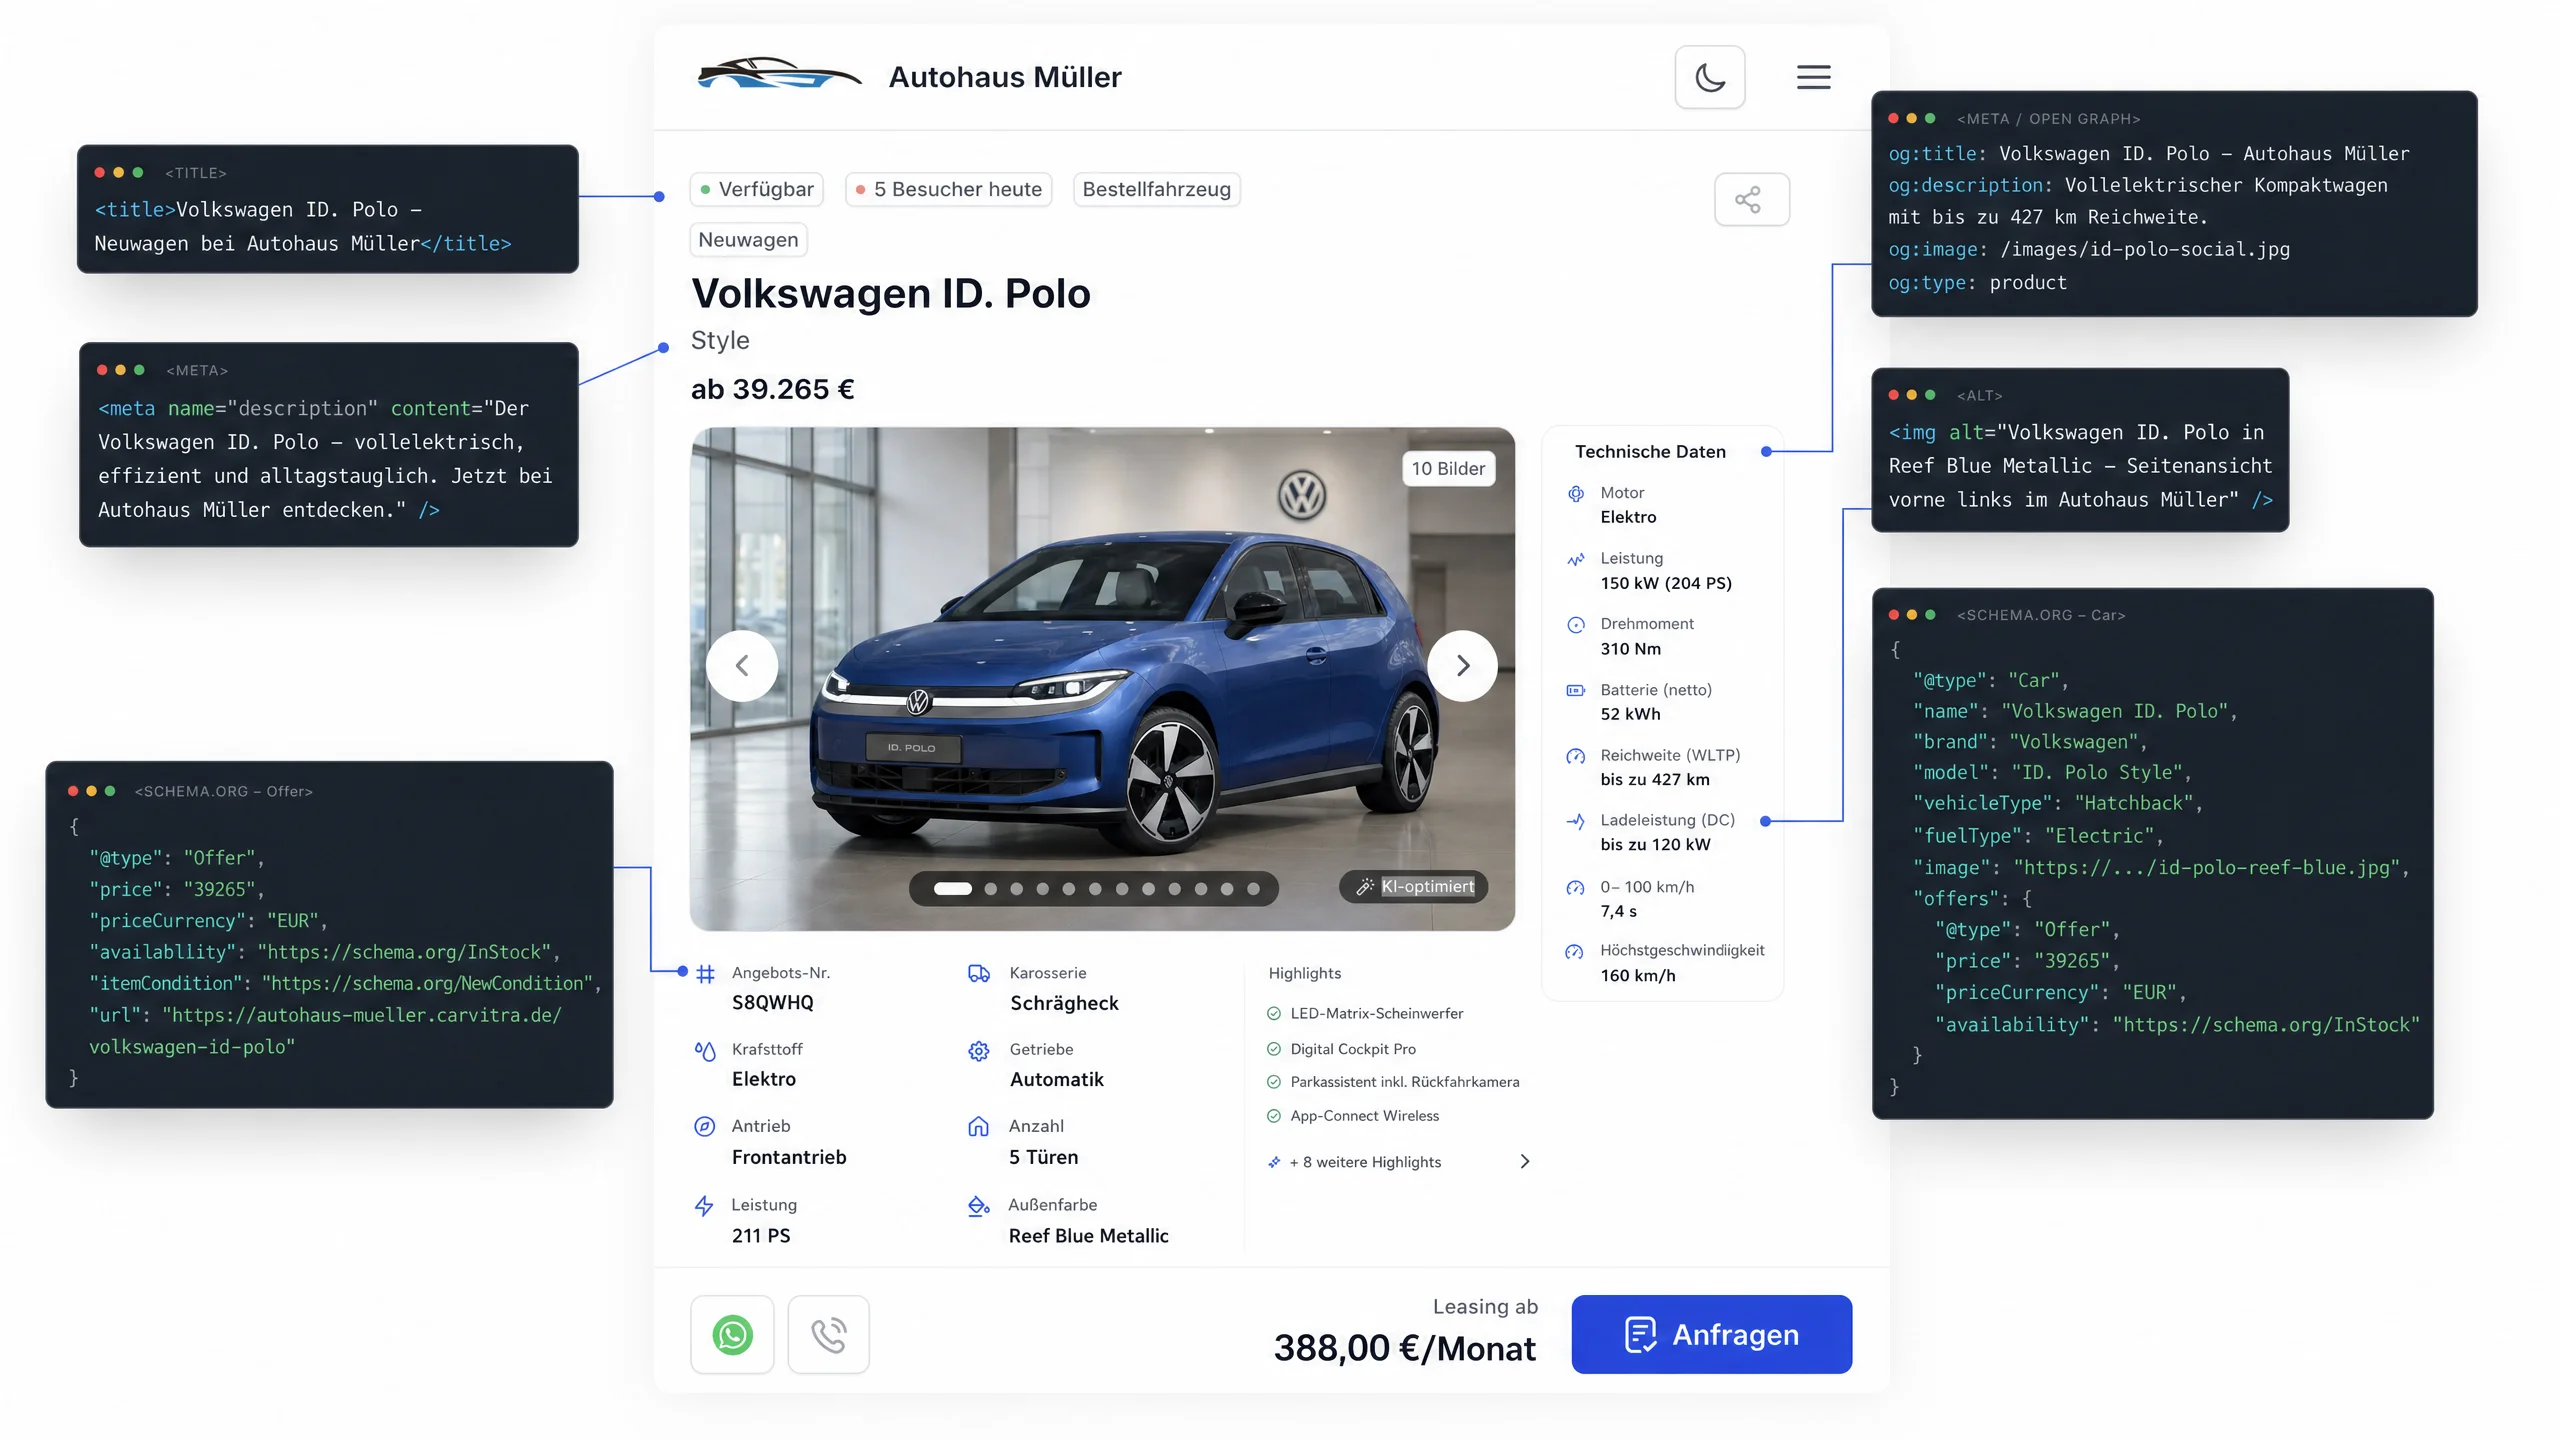Image resolution: width=2560 pixels, height=1440 pixels.
Task: Click offer number S8QWHQ
Action: point(772,1003)
